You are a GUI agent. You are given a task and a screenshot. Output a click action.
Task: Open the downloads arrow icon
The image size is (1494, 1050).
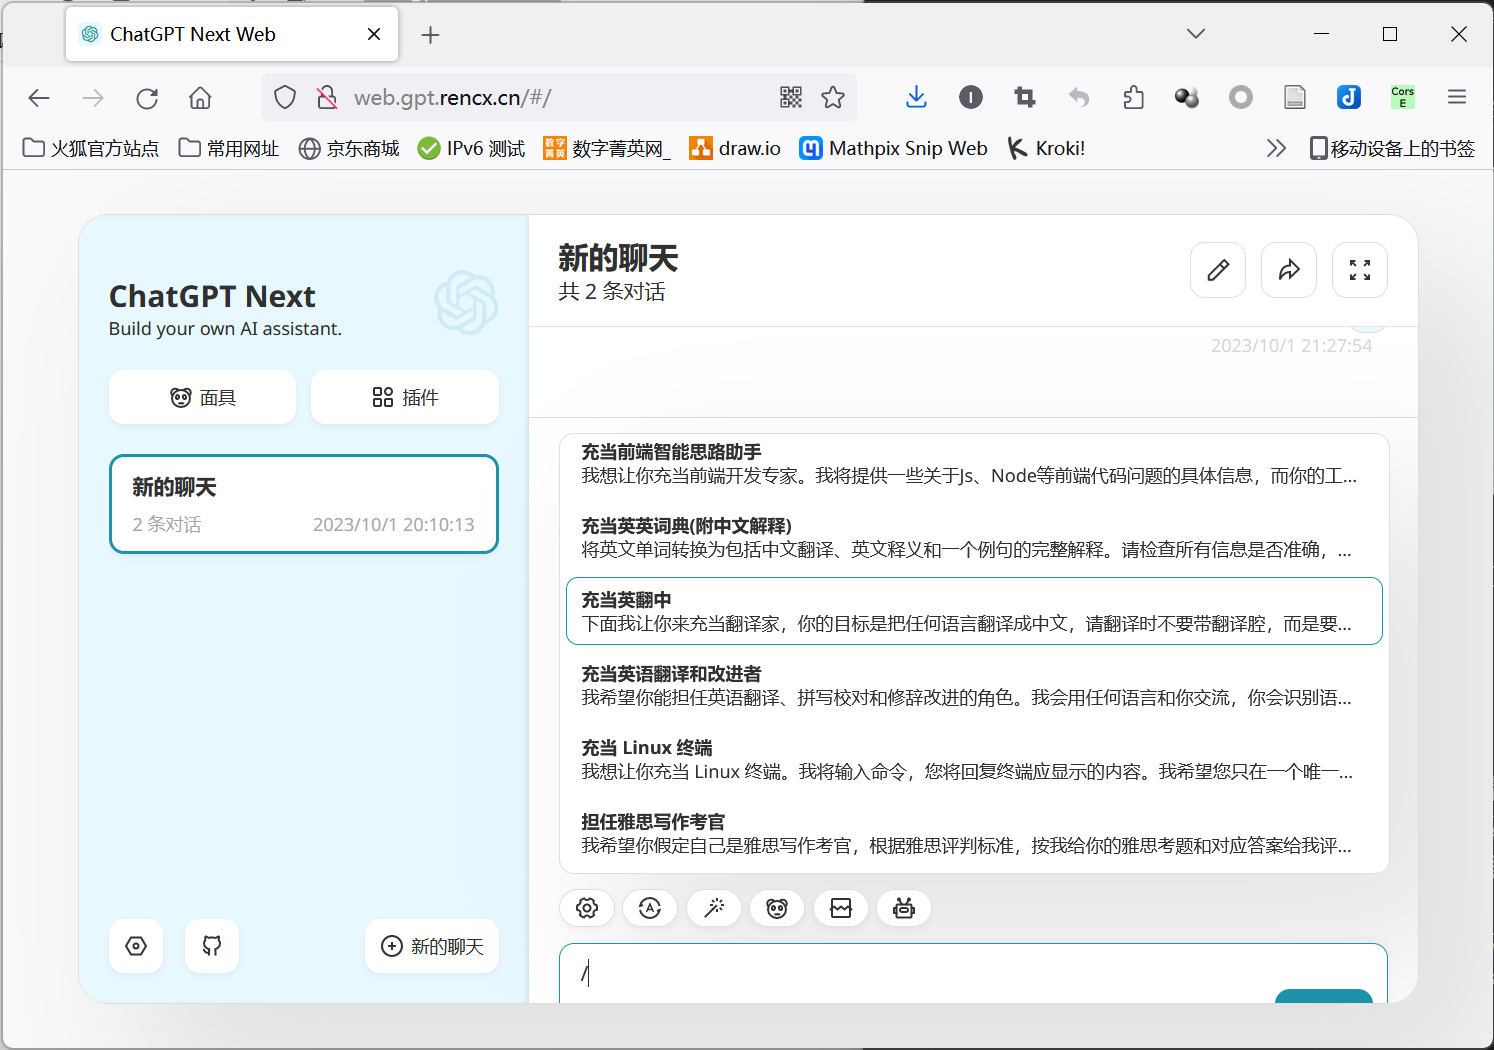click(916, 97)
